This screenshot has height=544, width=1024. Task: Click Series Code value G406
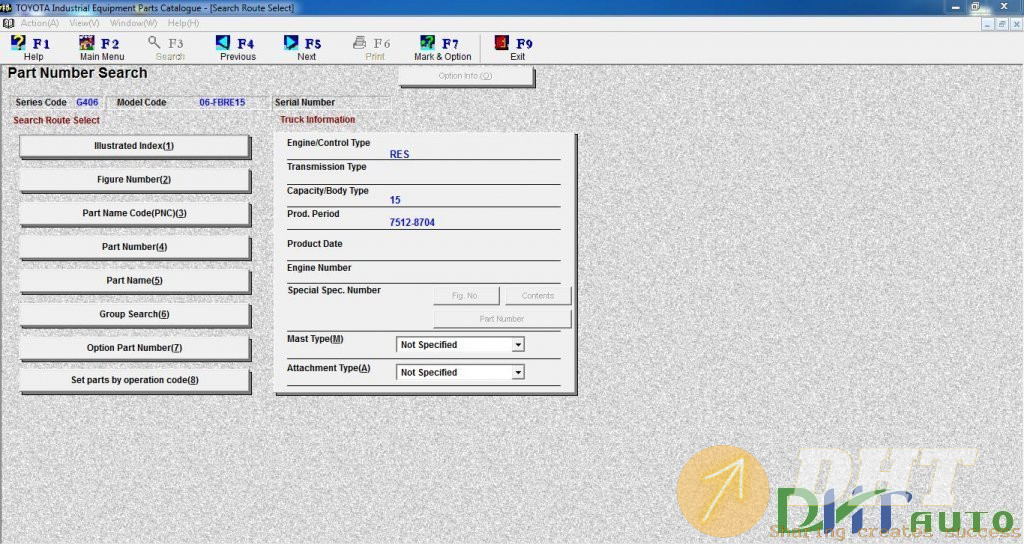point(87,103)
